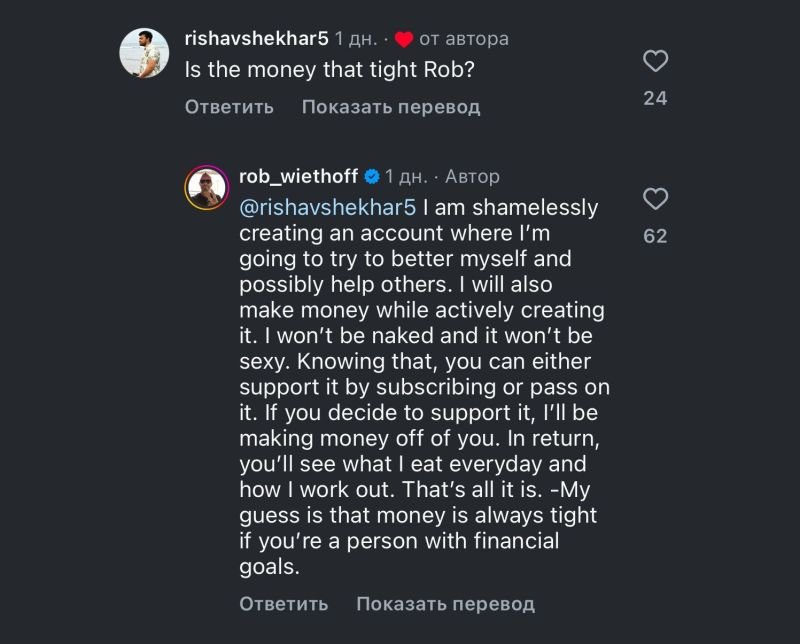Show translation of the "Is the money that tight" comment
Image resolution: width=800 pixels, height=644 pixels.
click(x=391, y=106)
